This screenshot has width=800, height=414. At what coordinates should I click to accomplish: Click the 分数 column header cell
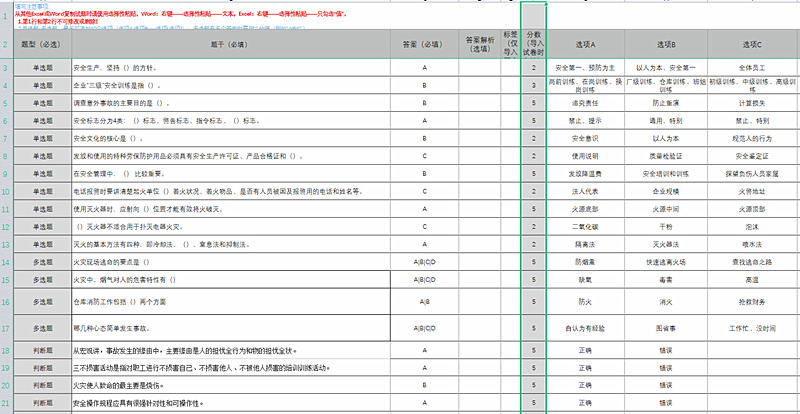pyautogui.click(x=535, y=44)
